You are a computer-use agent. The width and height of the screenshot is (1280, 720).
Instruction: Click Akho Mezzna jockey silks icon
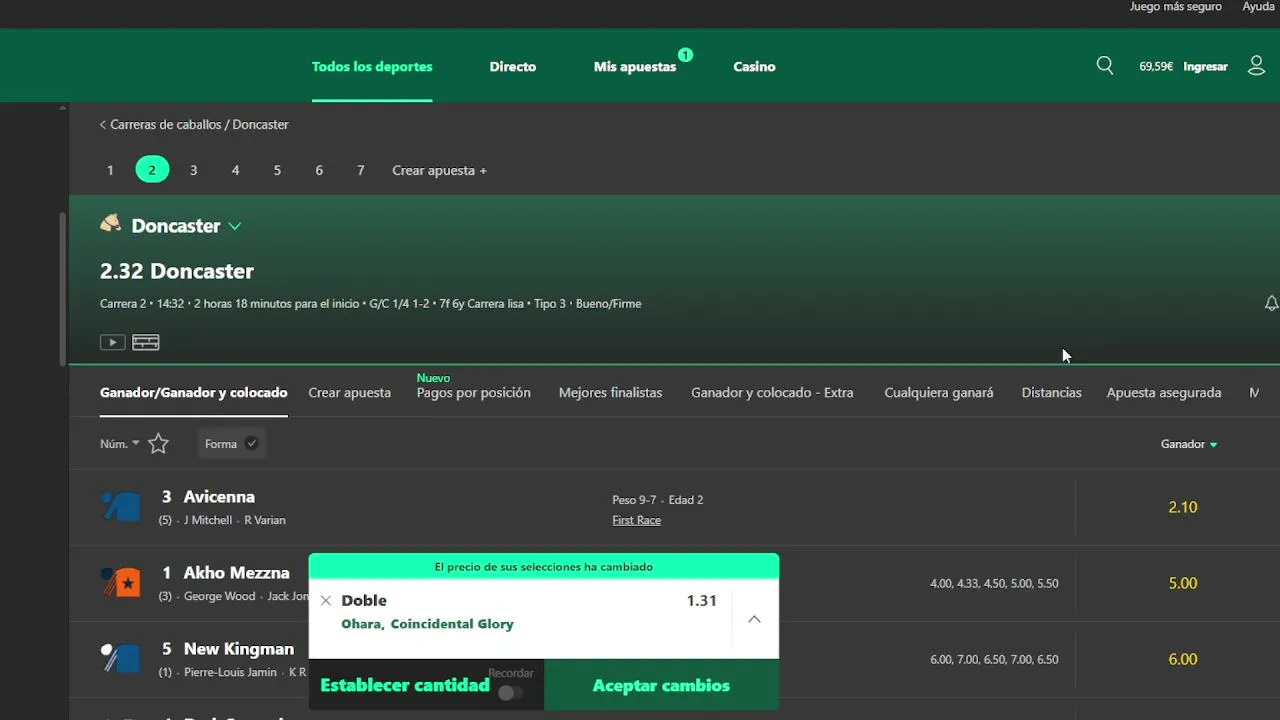(x=122, y=583)
